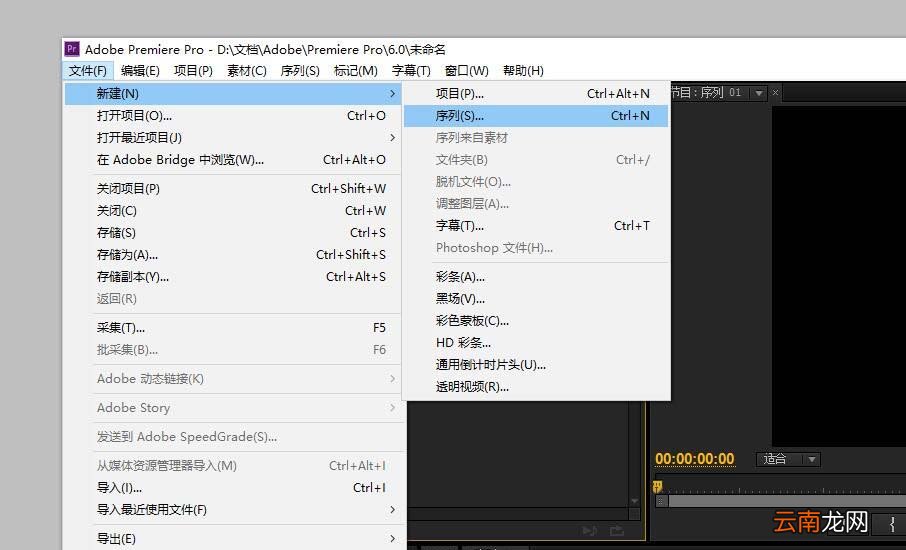Viewport: 906px width, 550px height.
Task: Select 彩条(A)... in the submenu
Action: pos(536,277)
